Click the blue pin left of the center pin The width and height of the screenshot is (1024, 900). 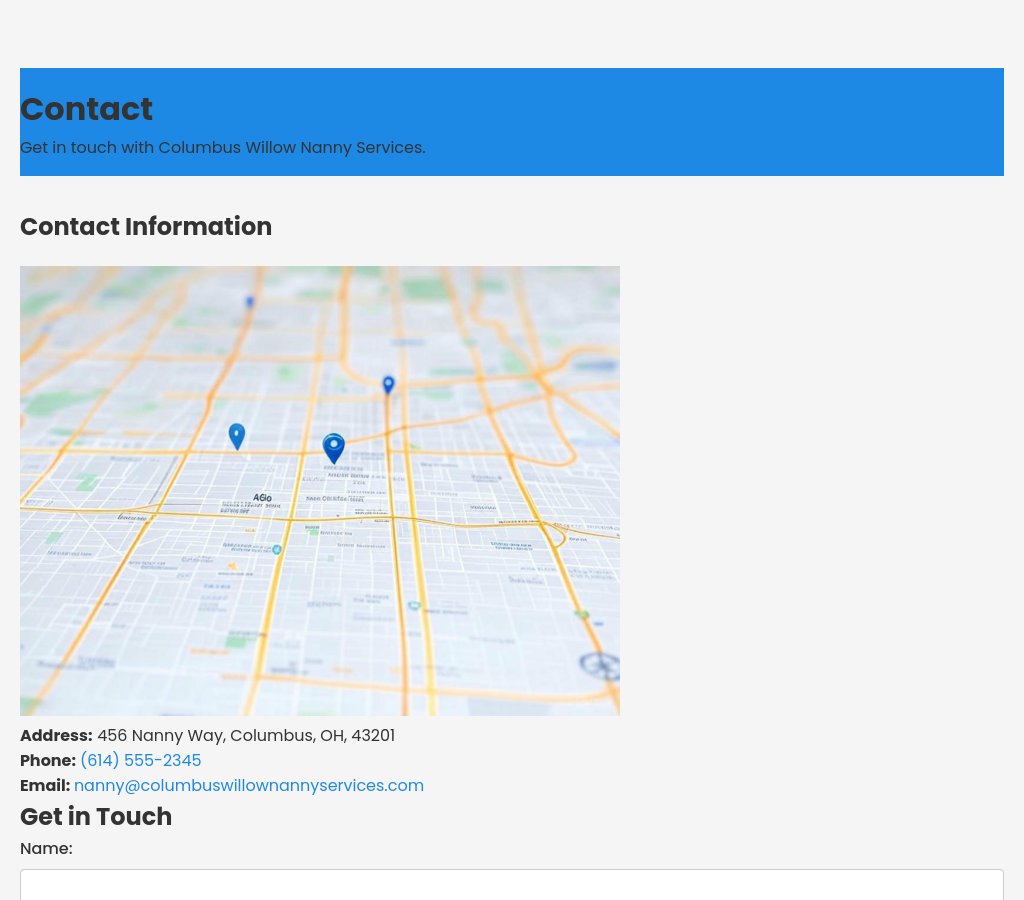click(237, 436)
